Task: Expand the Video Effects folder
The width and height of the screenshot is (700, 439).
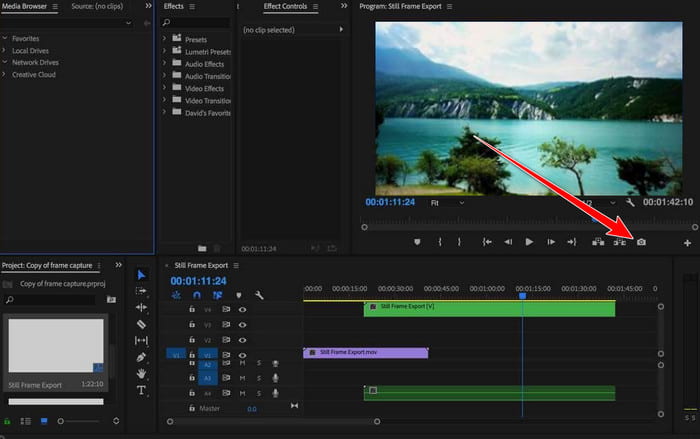Action: [x=164, y=86]
